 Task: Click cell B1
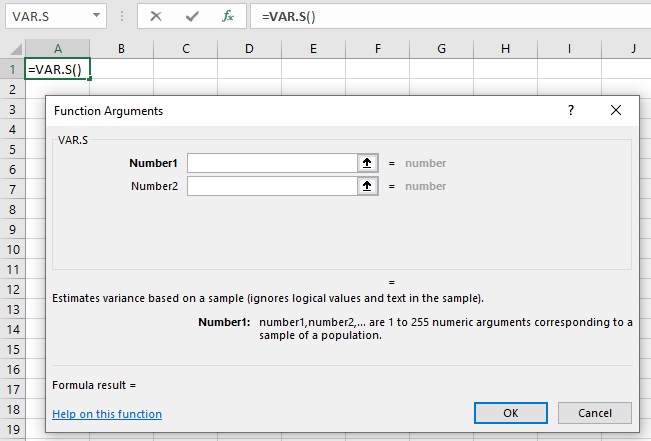121,69
